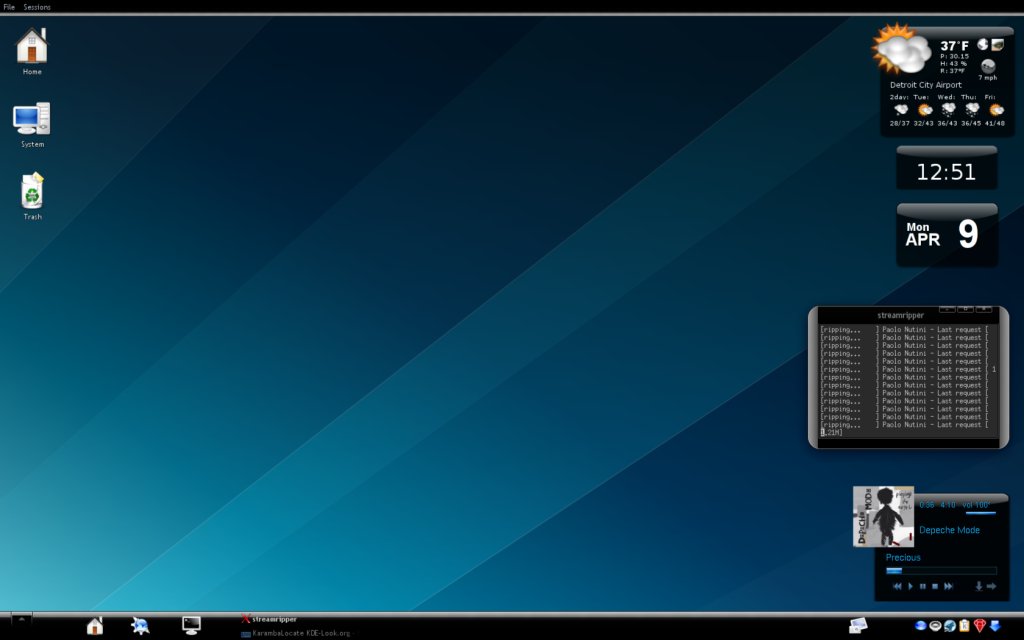
Task: Click the Tue forecast icon
Action: [x=925, y=110]
